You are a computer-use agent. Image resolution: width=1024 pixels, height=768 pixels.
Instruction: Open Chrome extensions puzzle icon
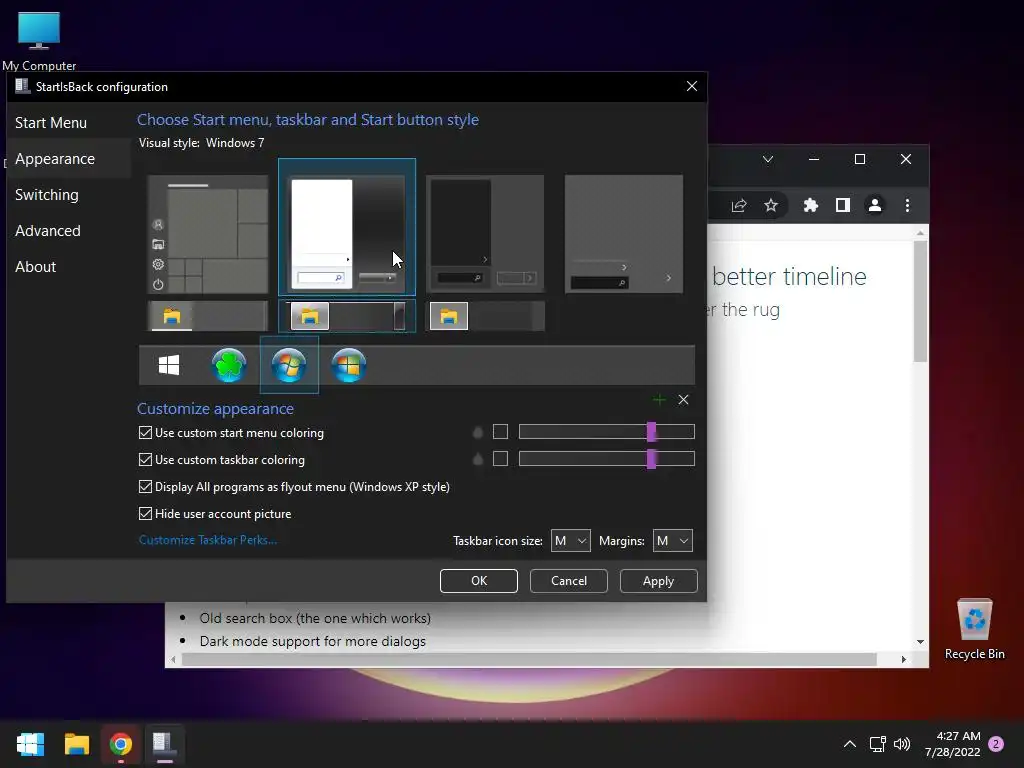coord(810,205)
